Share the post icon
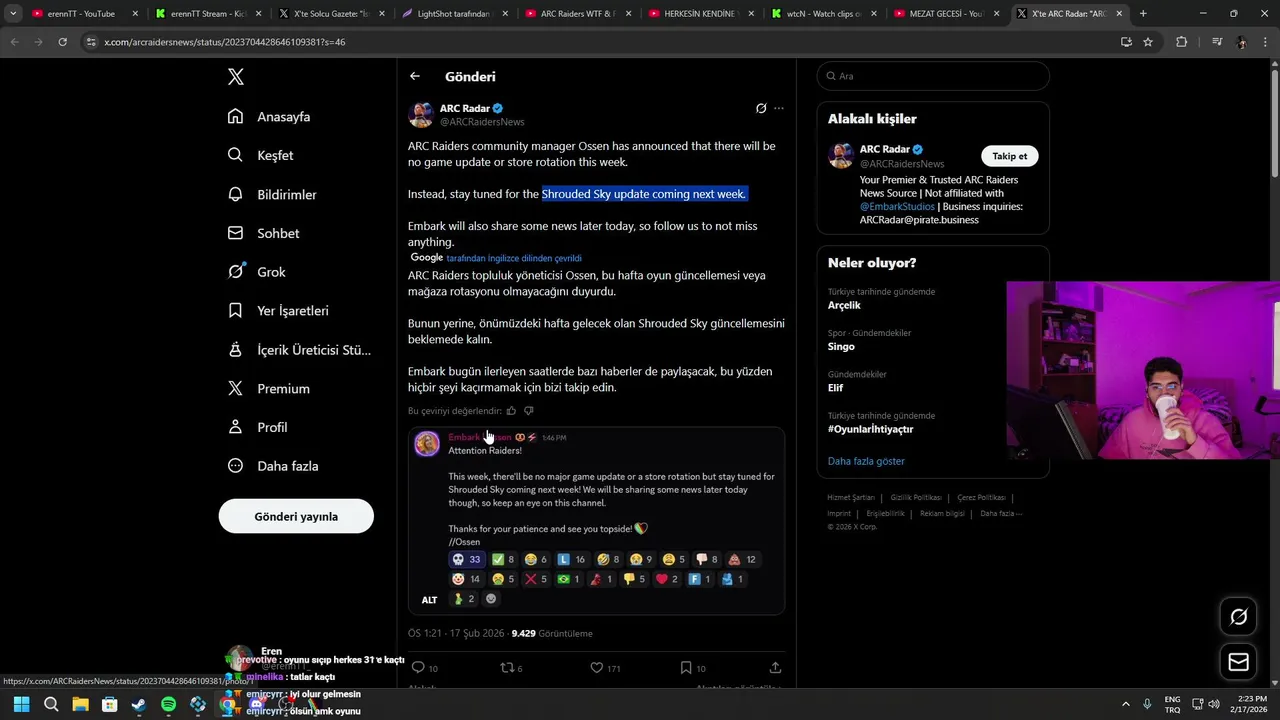1280x720 pixels. (775, 668)
